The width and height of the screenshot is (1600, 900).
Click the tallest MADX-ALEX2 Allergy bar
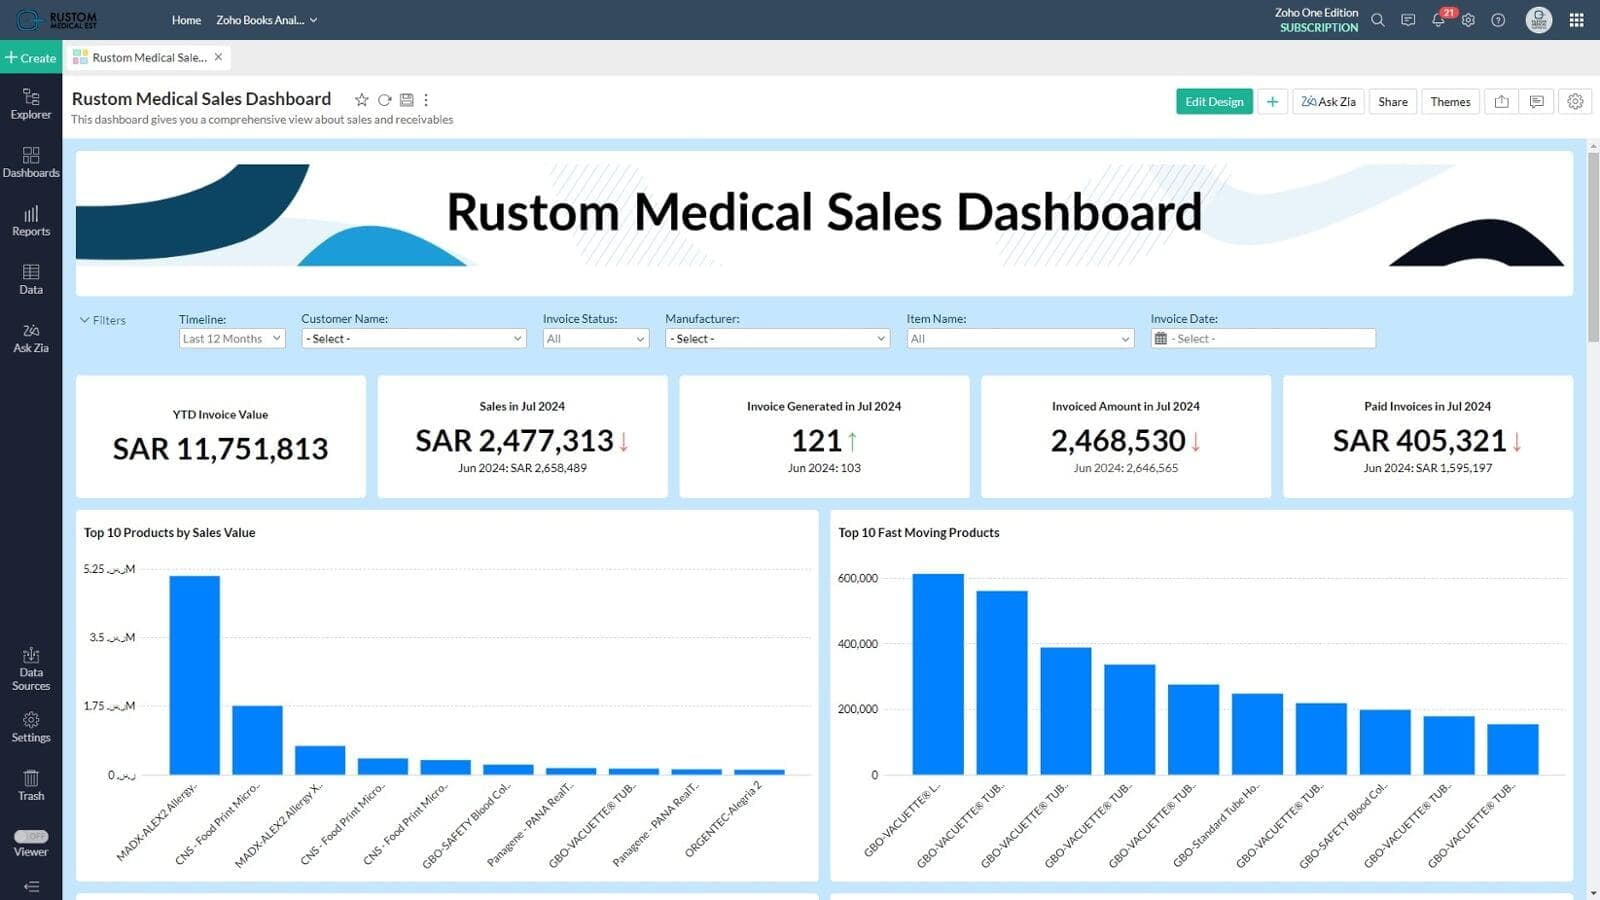[x=194, y=675]
